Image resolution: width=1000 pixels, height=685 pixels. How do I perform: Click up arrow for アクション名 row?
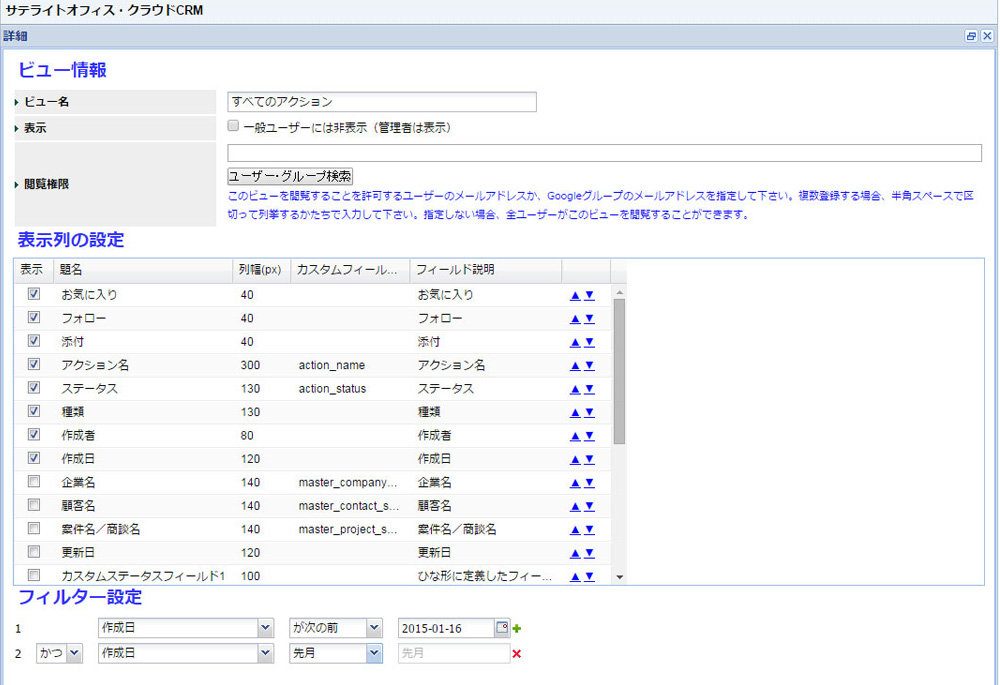coord(575,365)
